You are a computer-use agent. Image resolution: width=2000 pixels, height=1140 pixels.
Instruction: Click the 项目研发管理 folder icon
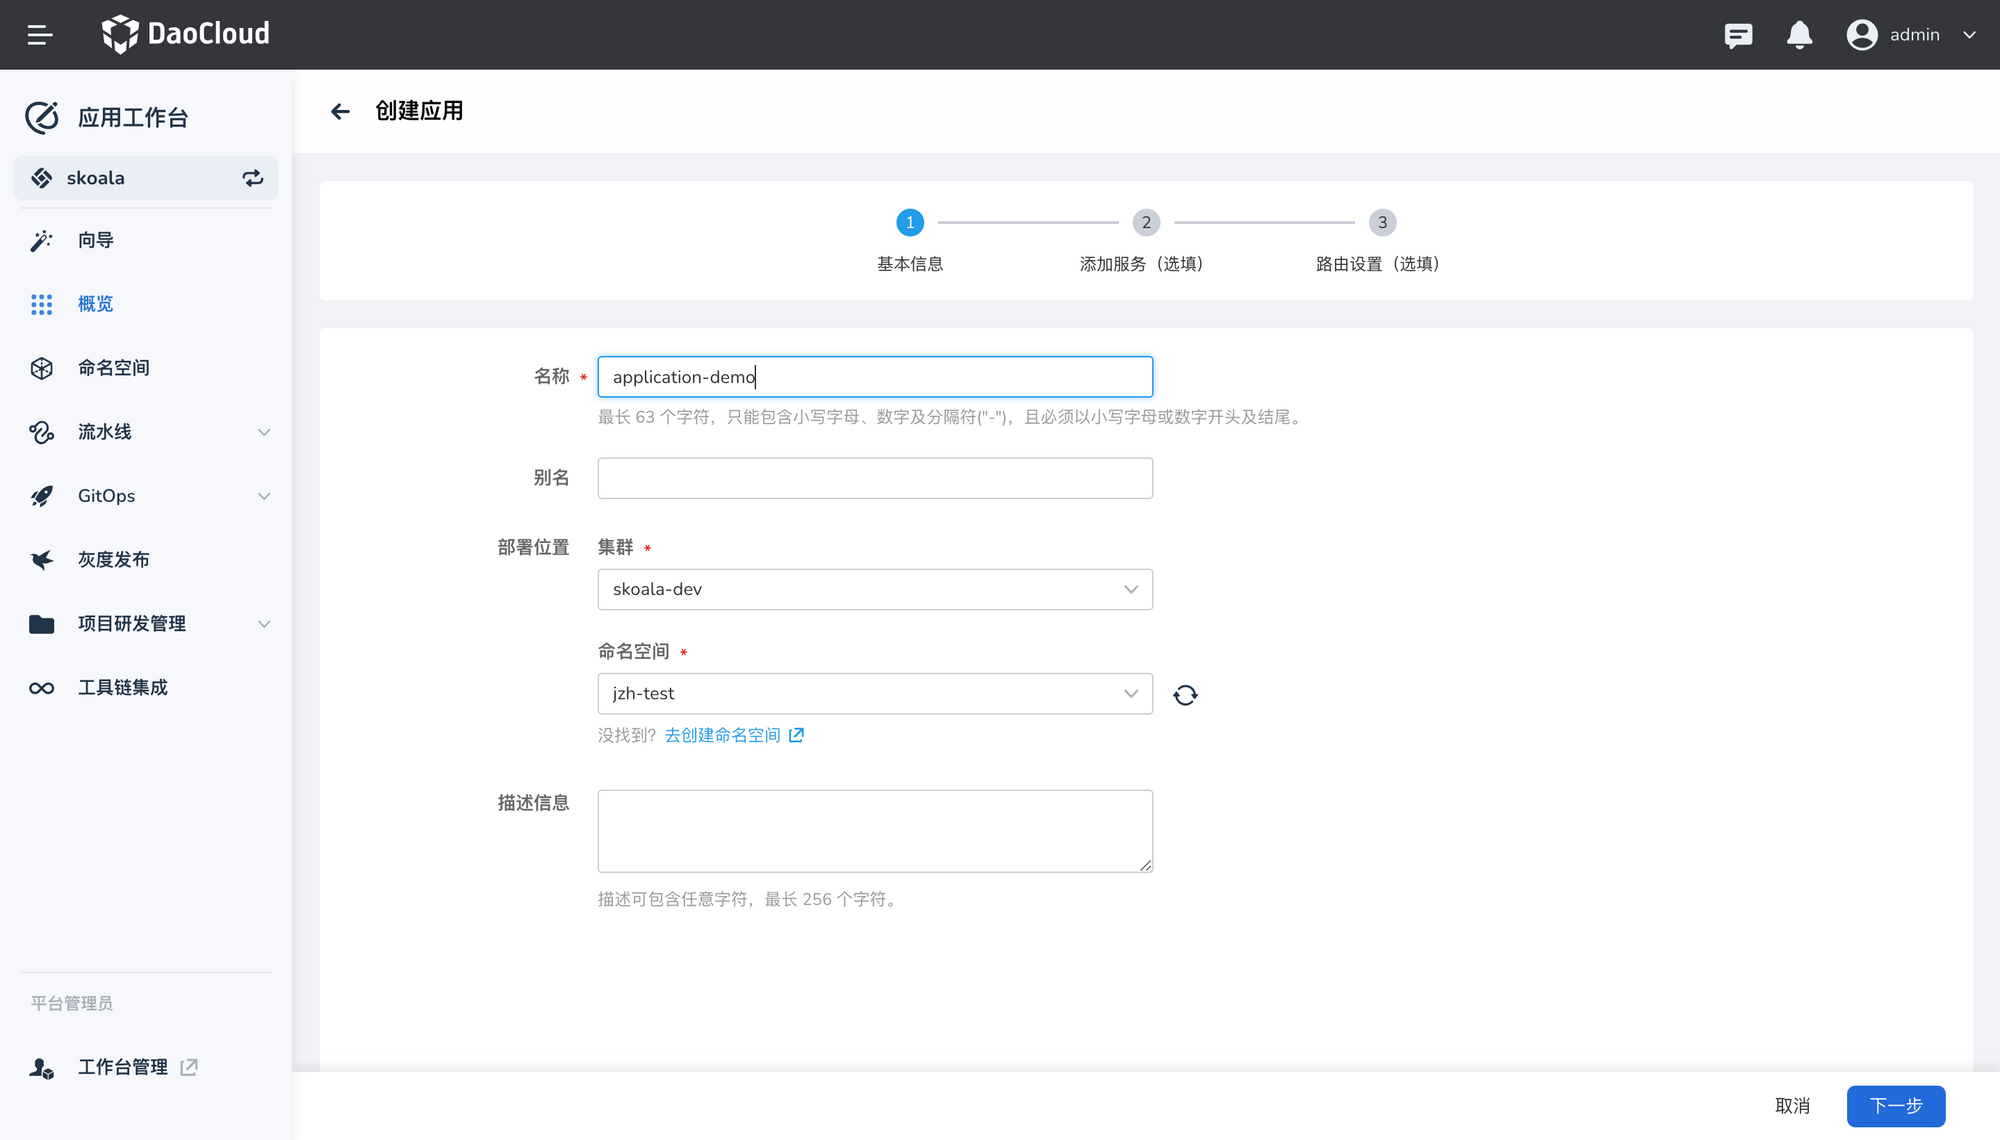coord(41,624)
